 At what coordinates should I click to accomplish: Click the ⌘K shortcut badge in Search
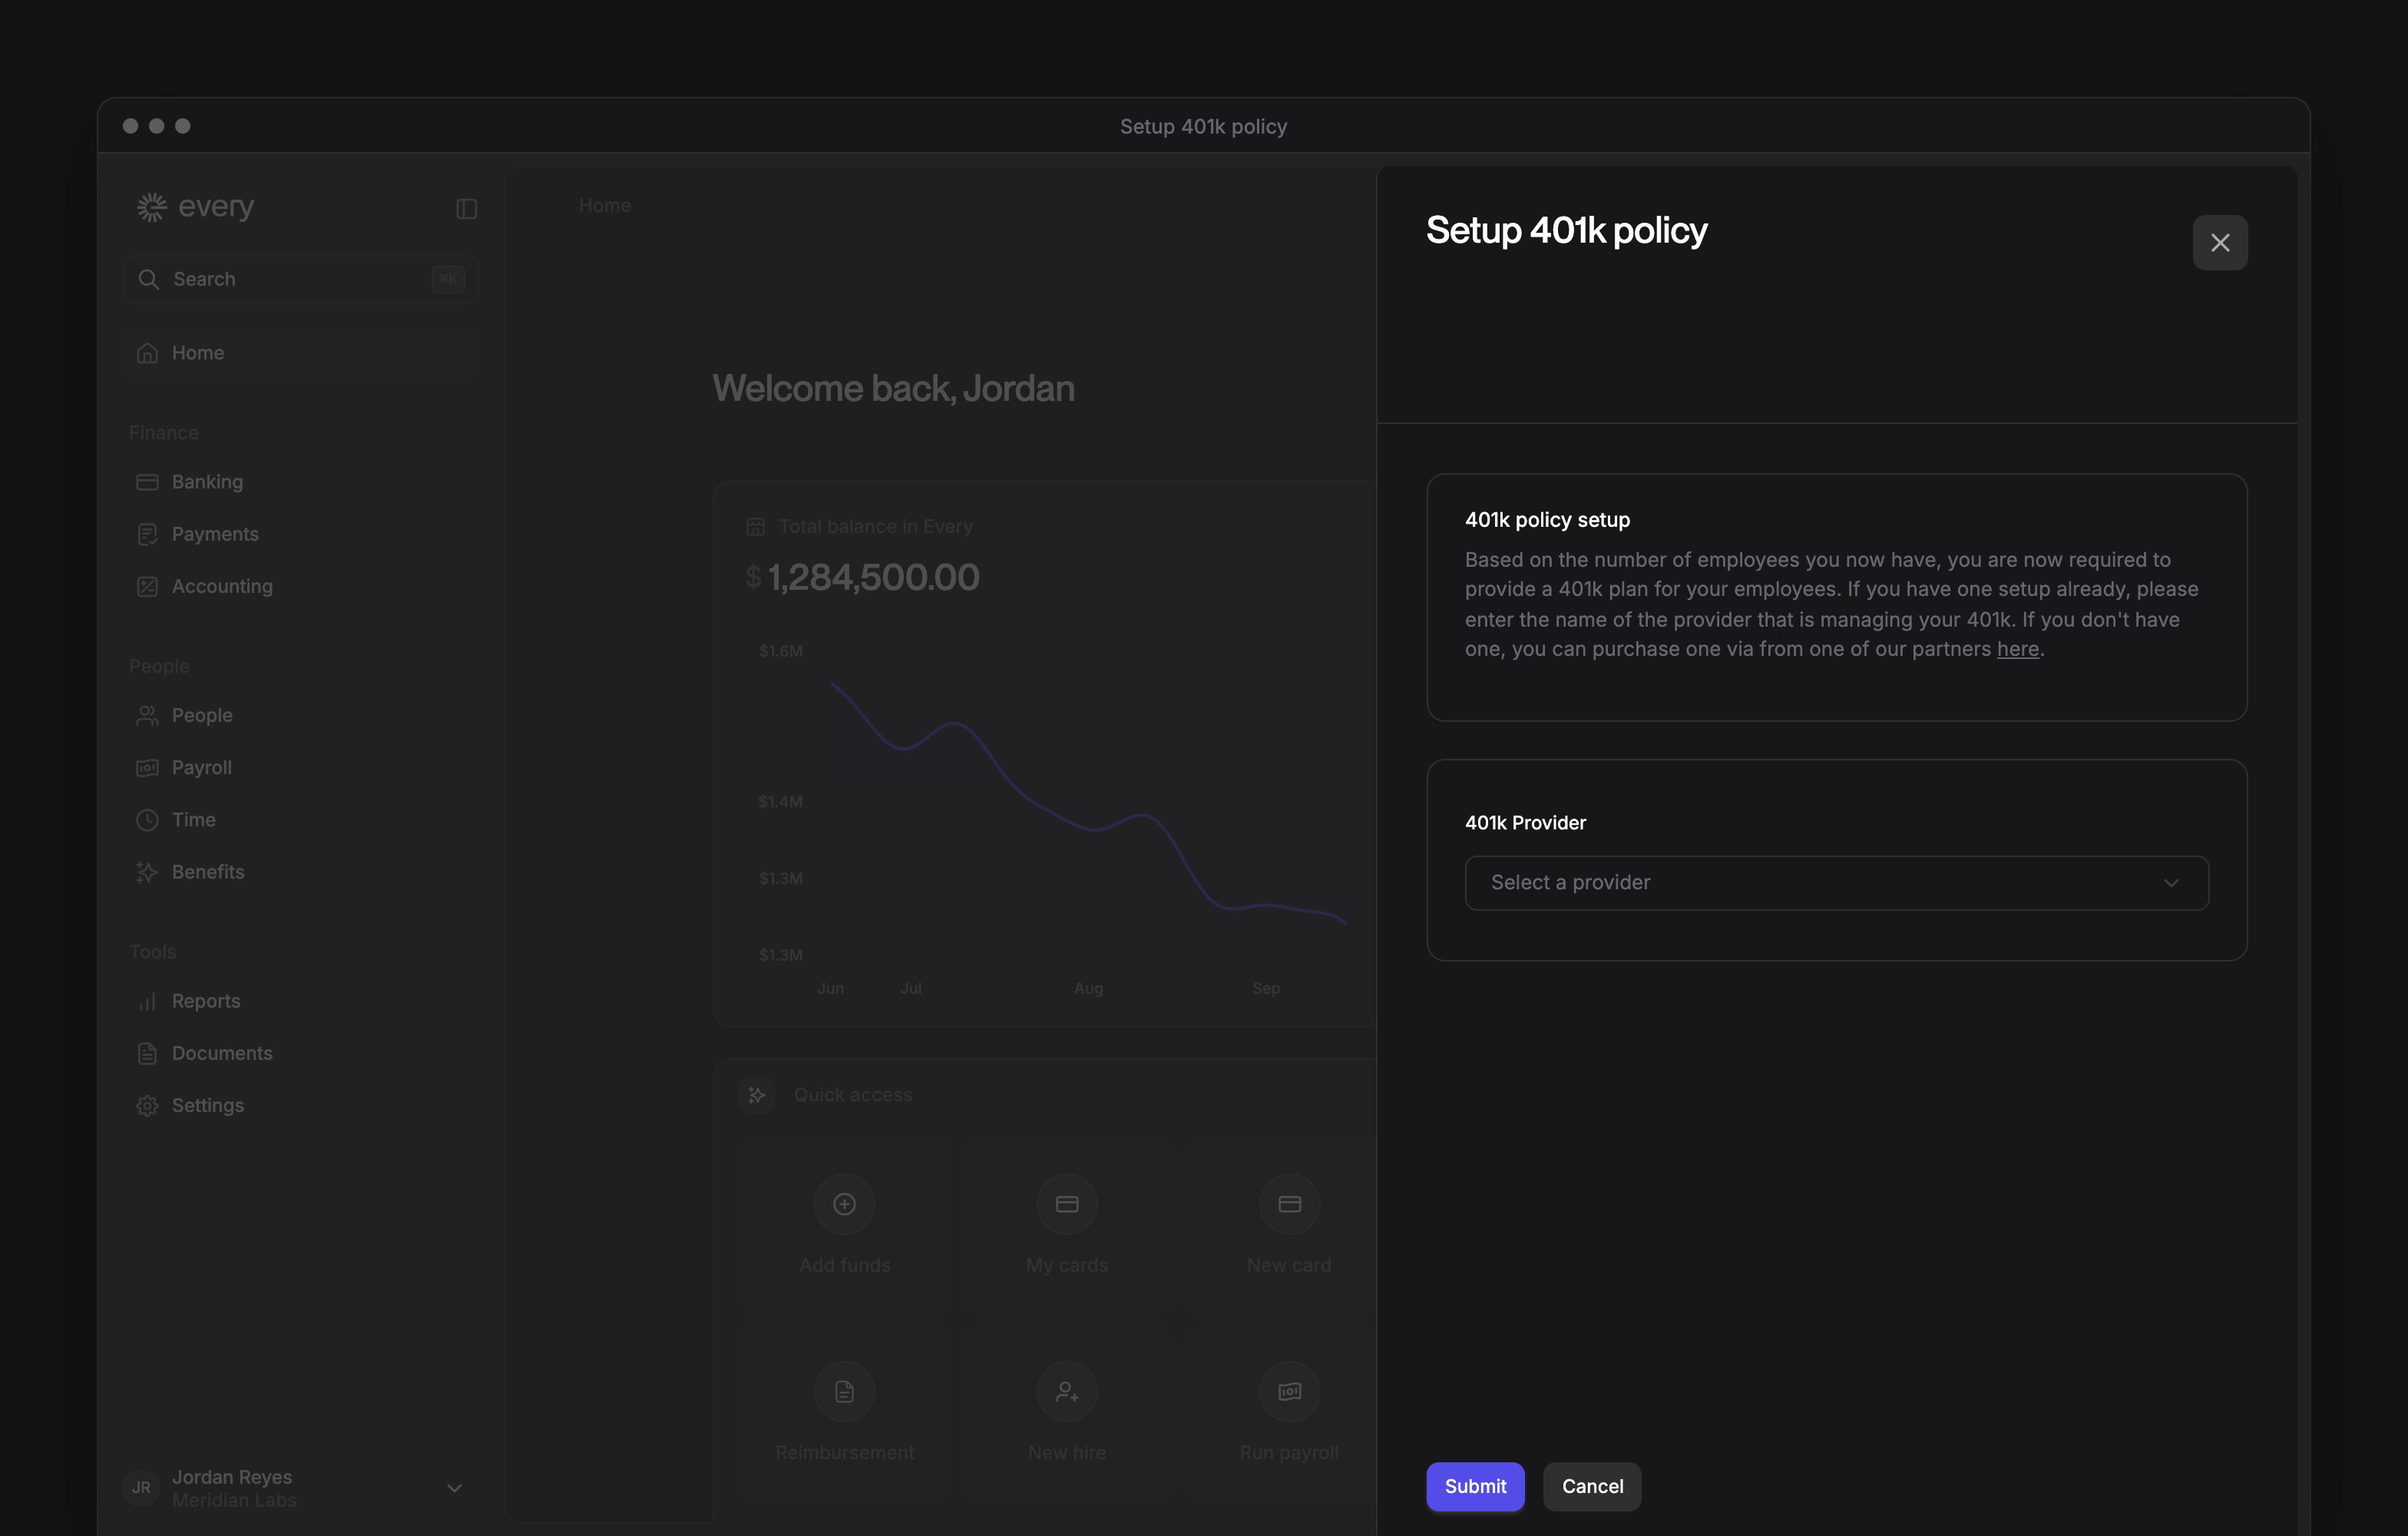click(448, 279)
